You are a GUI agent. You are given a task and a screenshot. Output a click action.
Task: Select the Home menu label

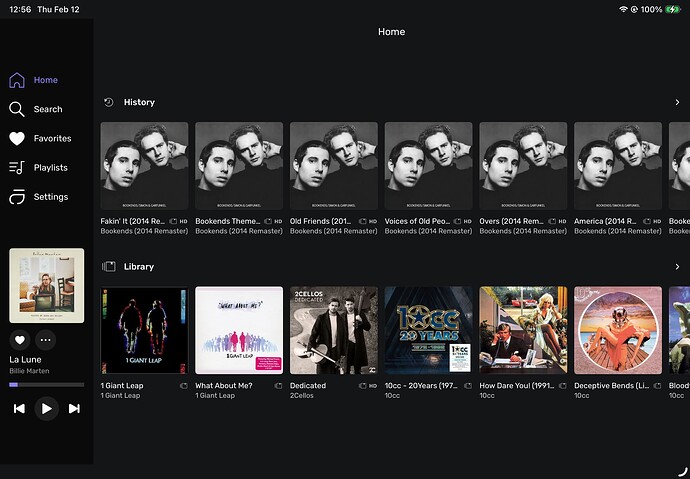[x=46, y=80]
